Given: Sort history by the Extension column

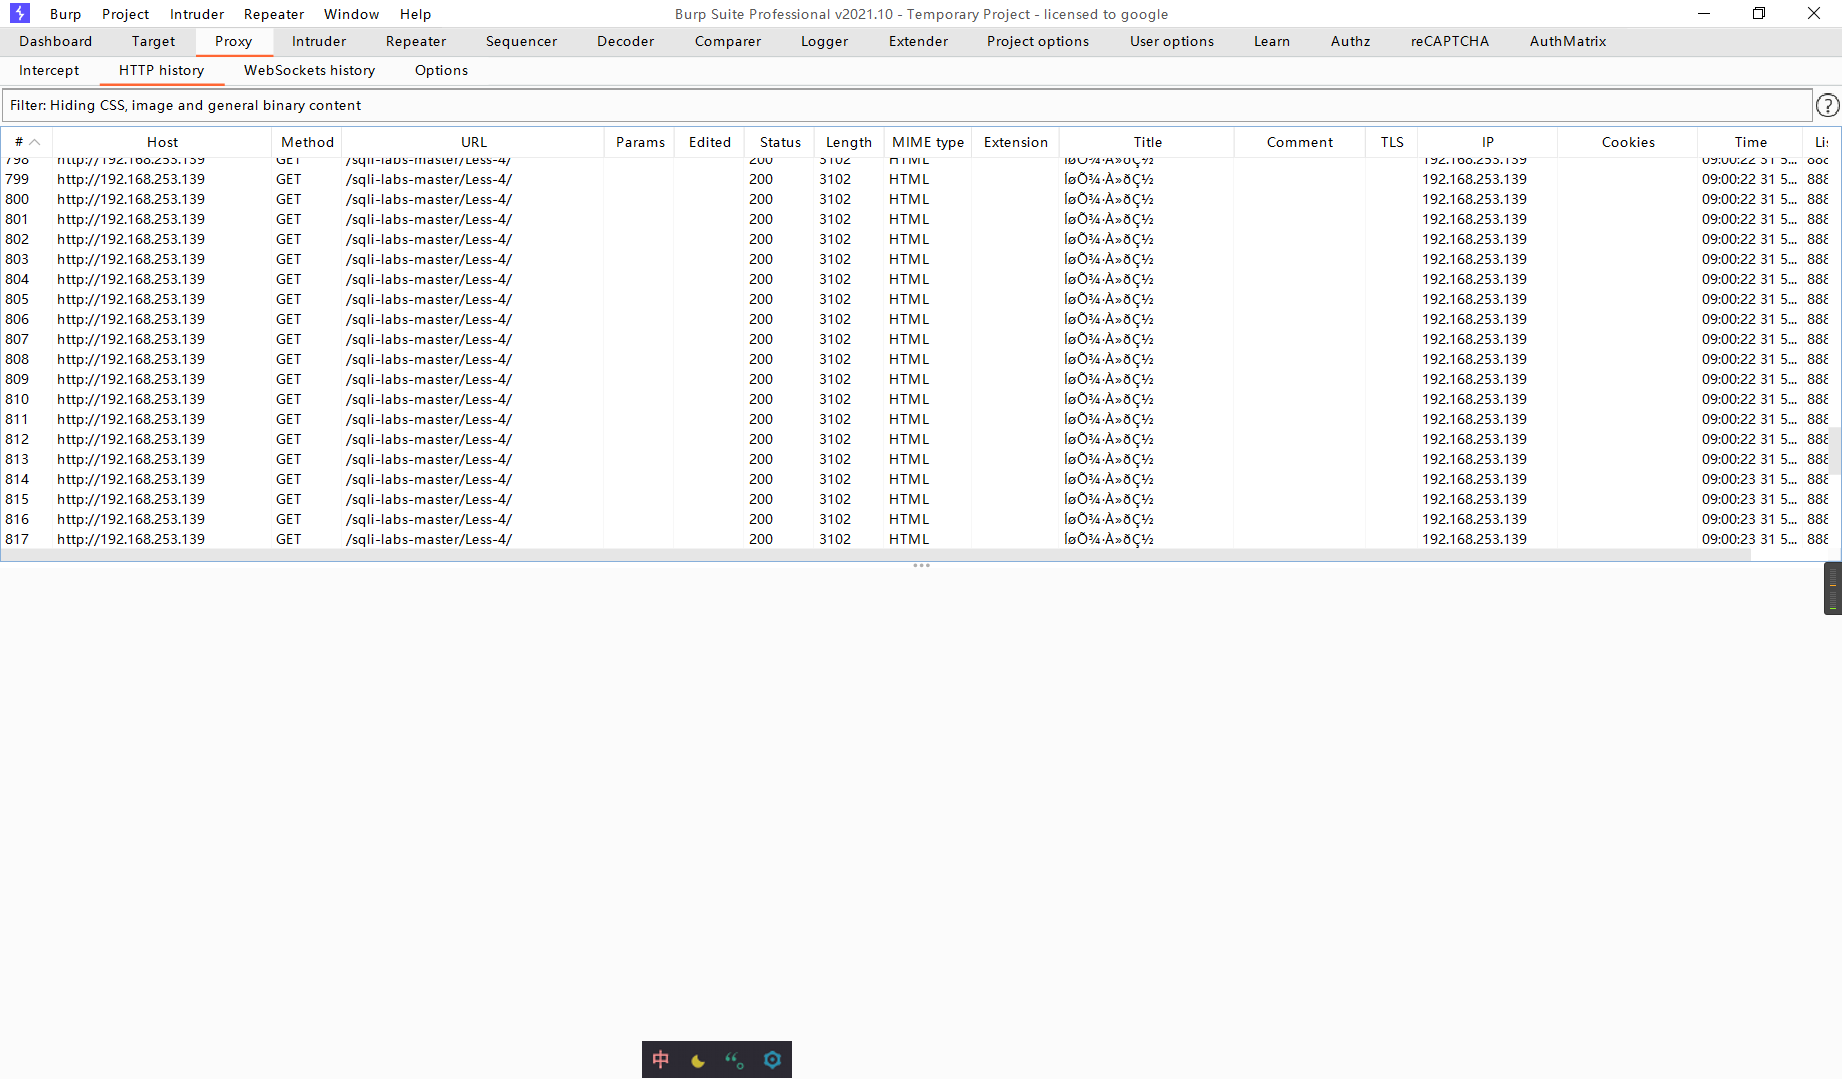Looking at the screenshot, I should tap(1016, 142).
